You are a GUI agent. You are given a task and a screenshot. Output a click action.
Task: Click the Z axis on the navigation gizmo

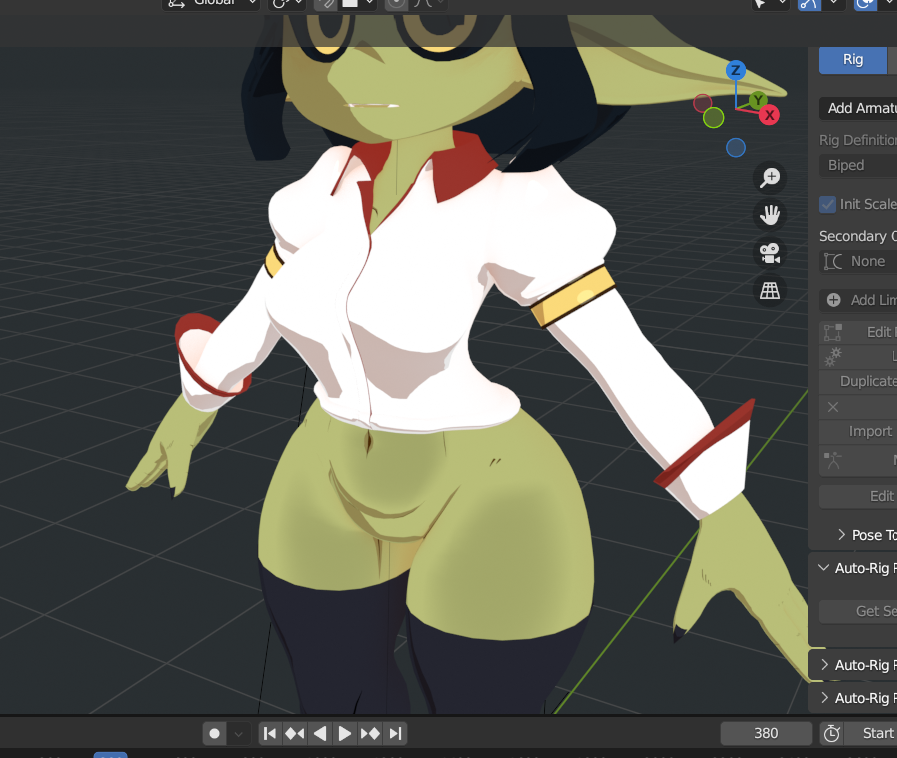(736, 70)
